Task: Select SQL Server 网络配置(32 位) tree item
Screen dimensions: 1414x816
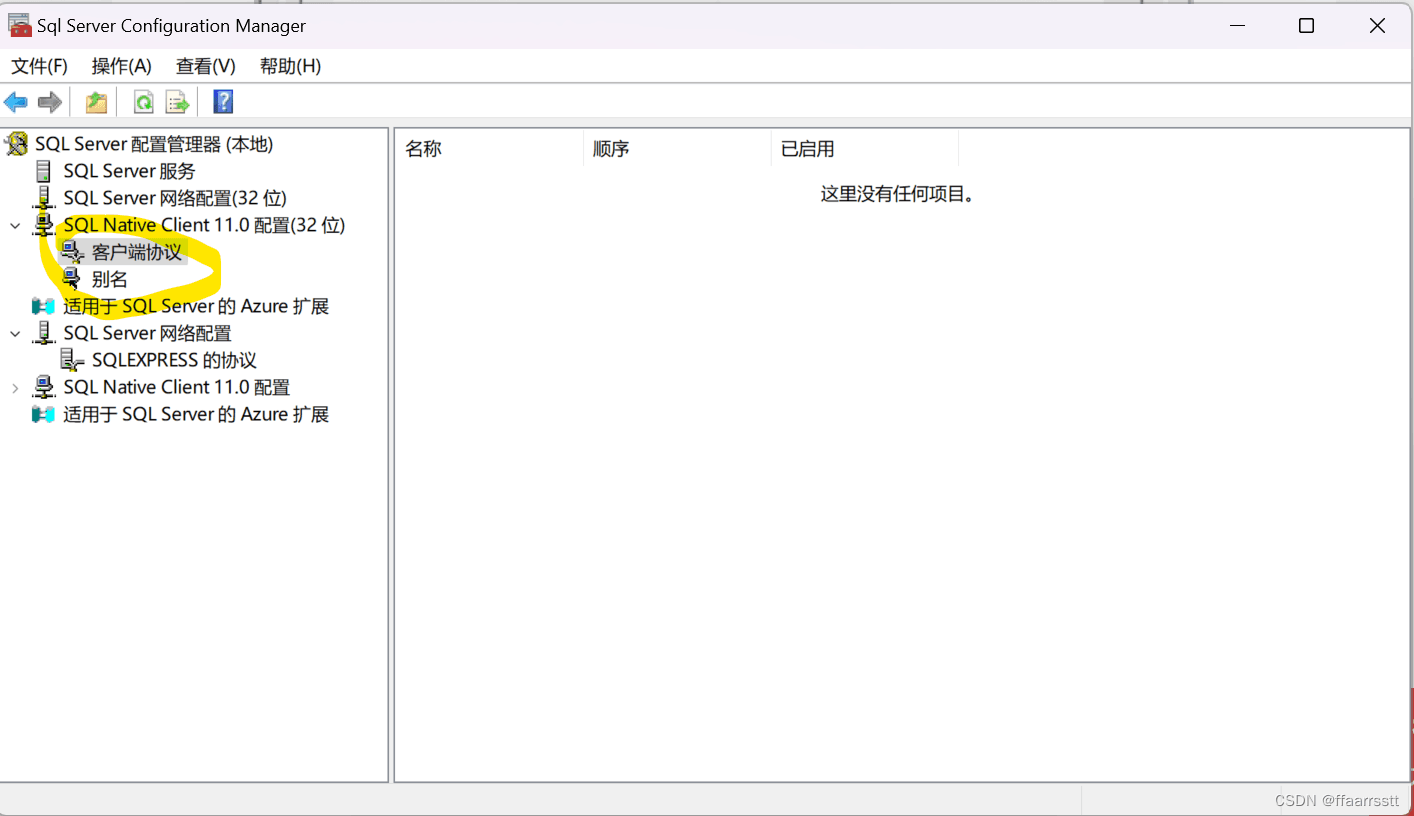Action: coord(174,198)
